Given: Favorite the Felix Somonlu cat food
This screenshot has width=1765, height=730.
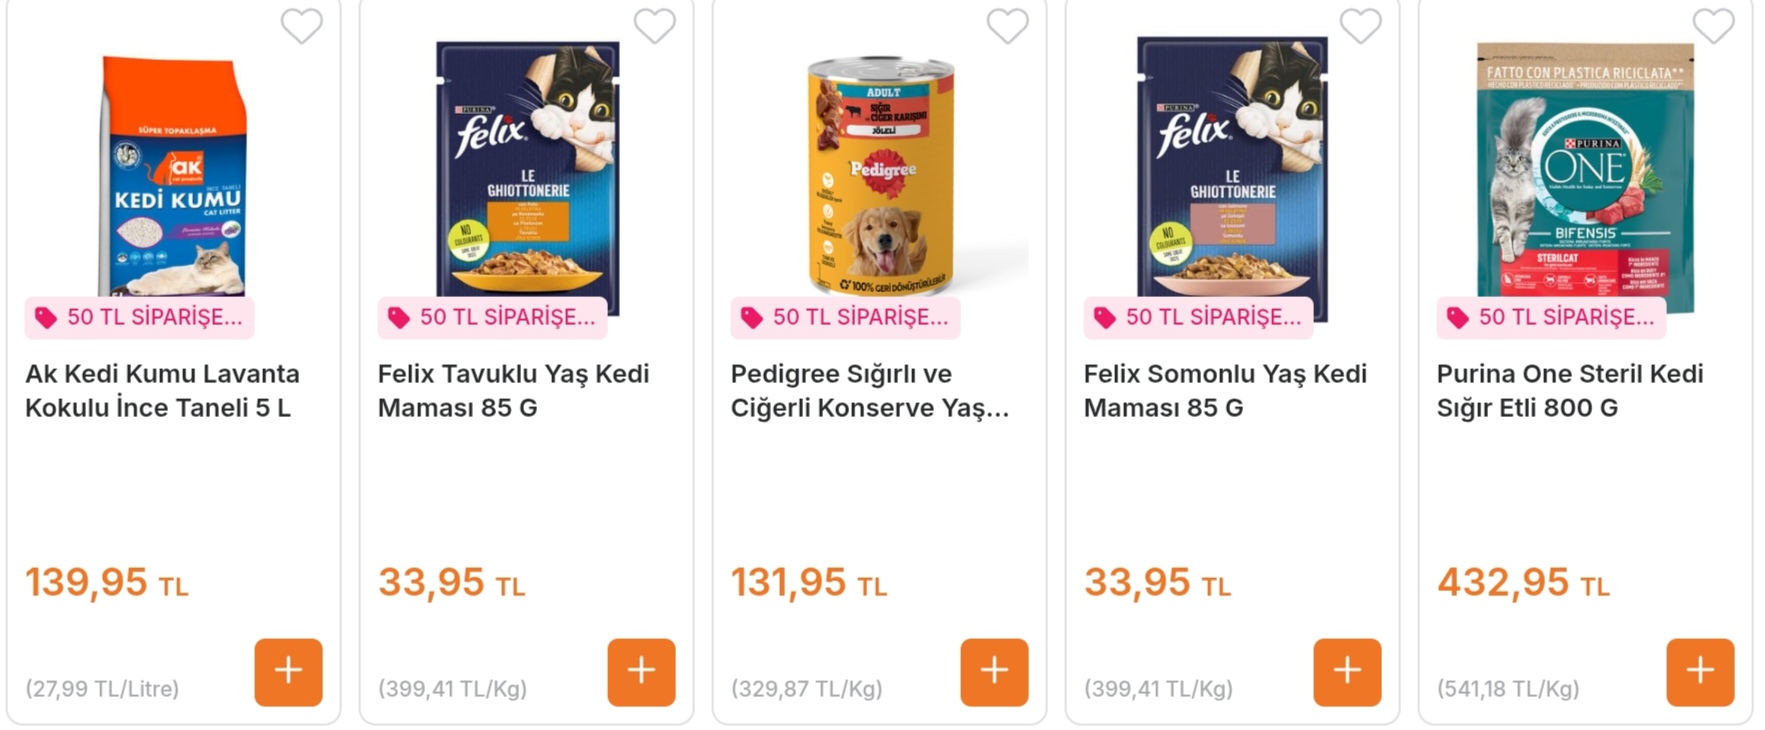Looking at the screenshot, I should 1360,26.
